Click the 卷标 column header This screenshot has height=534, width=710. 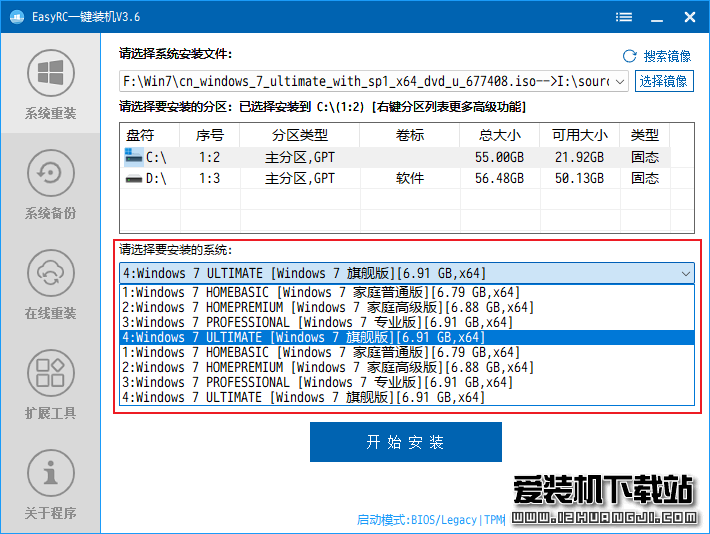(409, 135)
